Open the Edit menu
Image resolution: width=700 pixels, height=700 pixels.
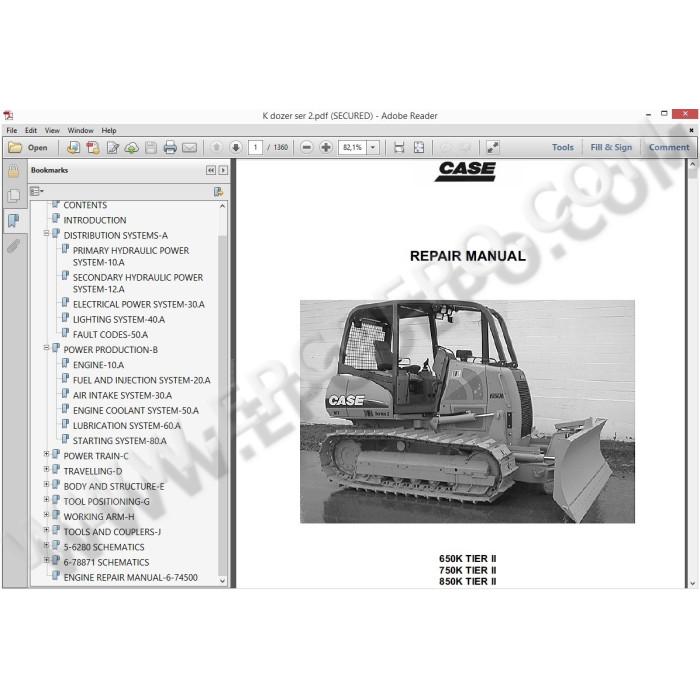point(31,130)
